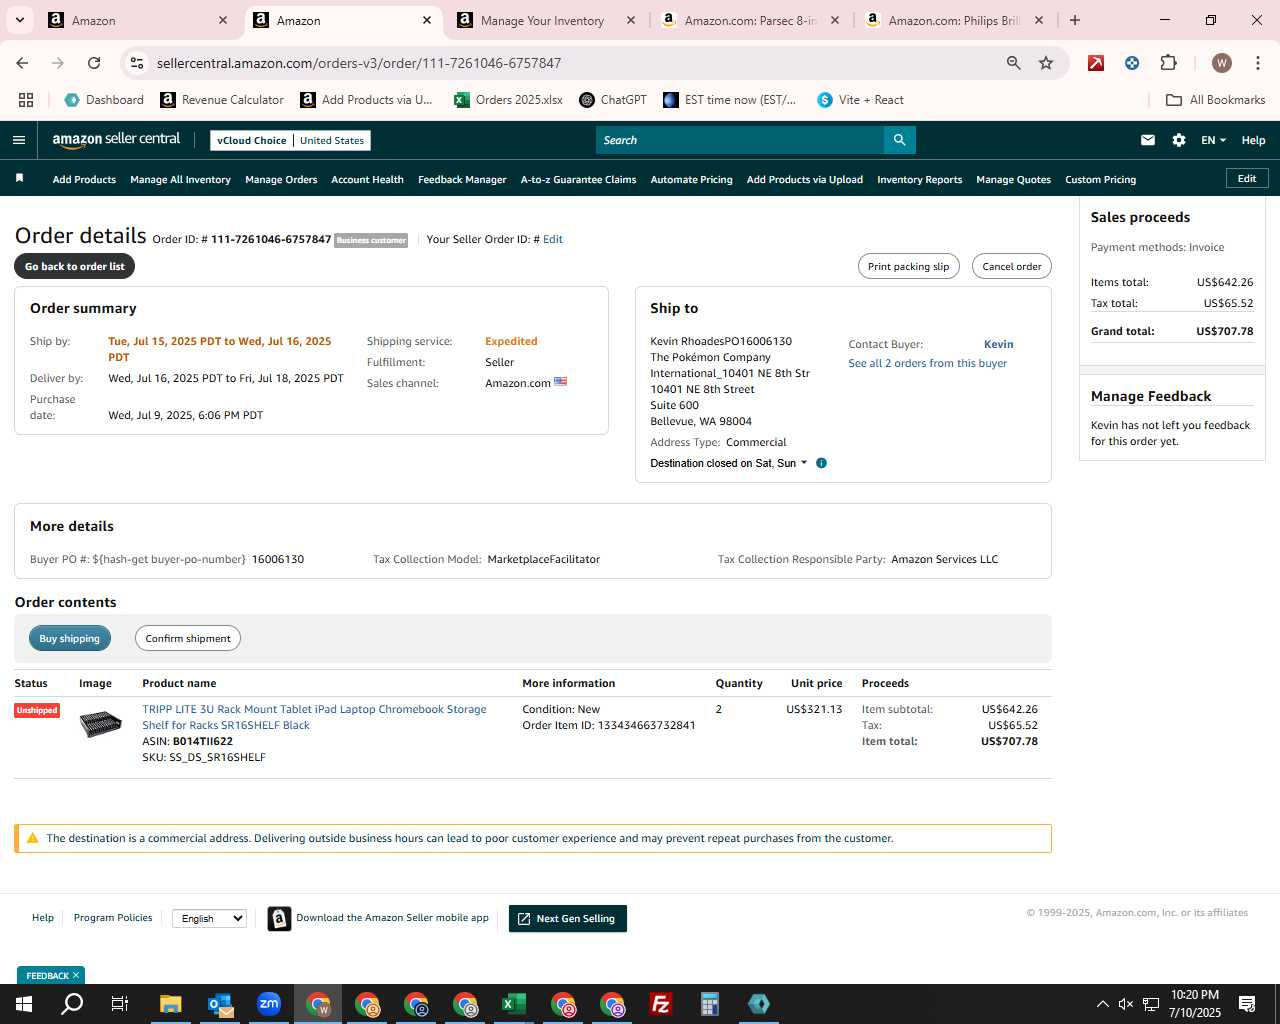Viewport: 1280px width, 1024px height.
Task: Click the Edit link beside Seller Order ID
Action: coord(553,239)
